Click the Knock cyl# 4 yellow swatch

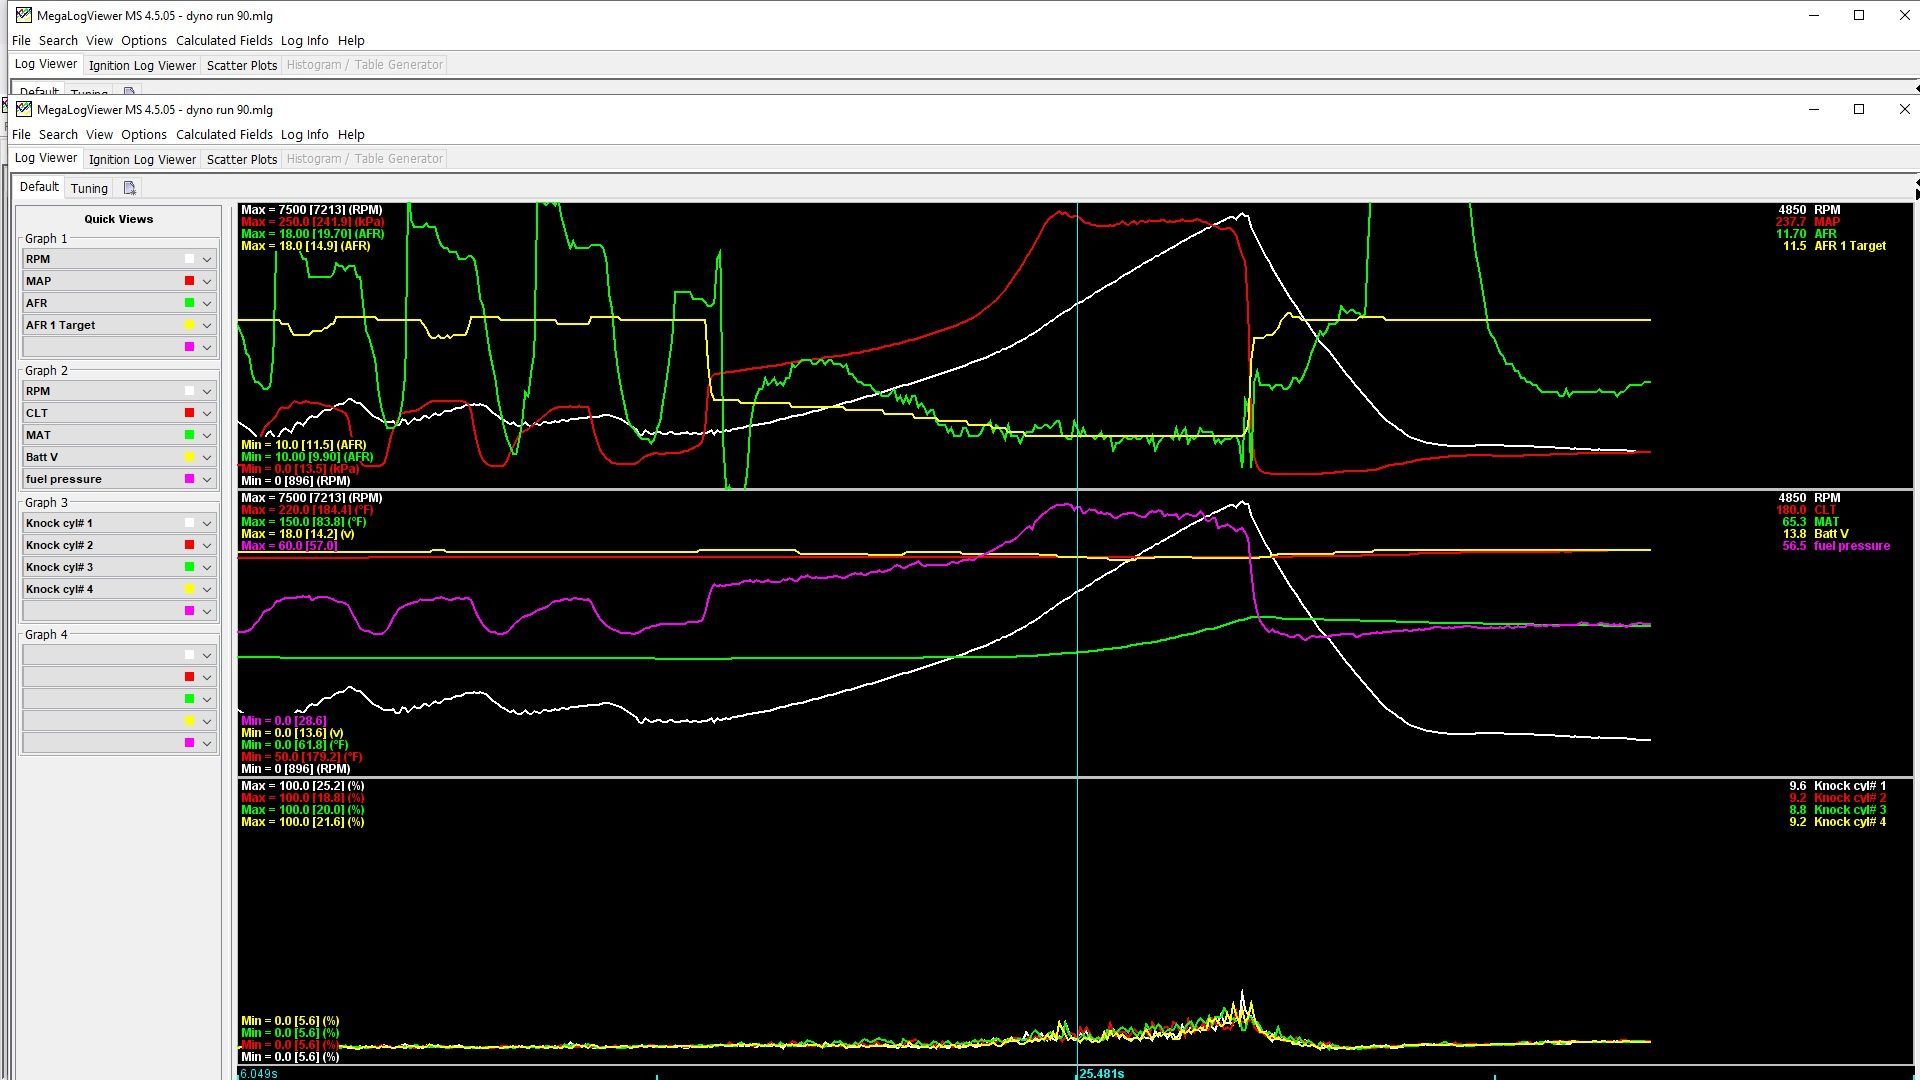tap(189, 589)
